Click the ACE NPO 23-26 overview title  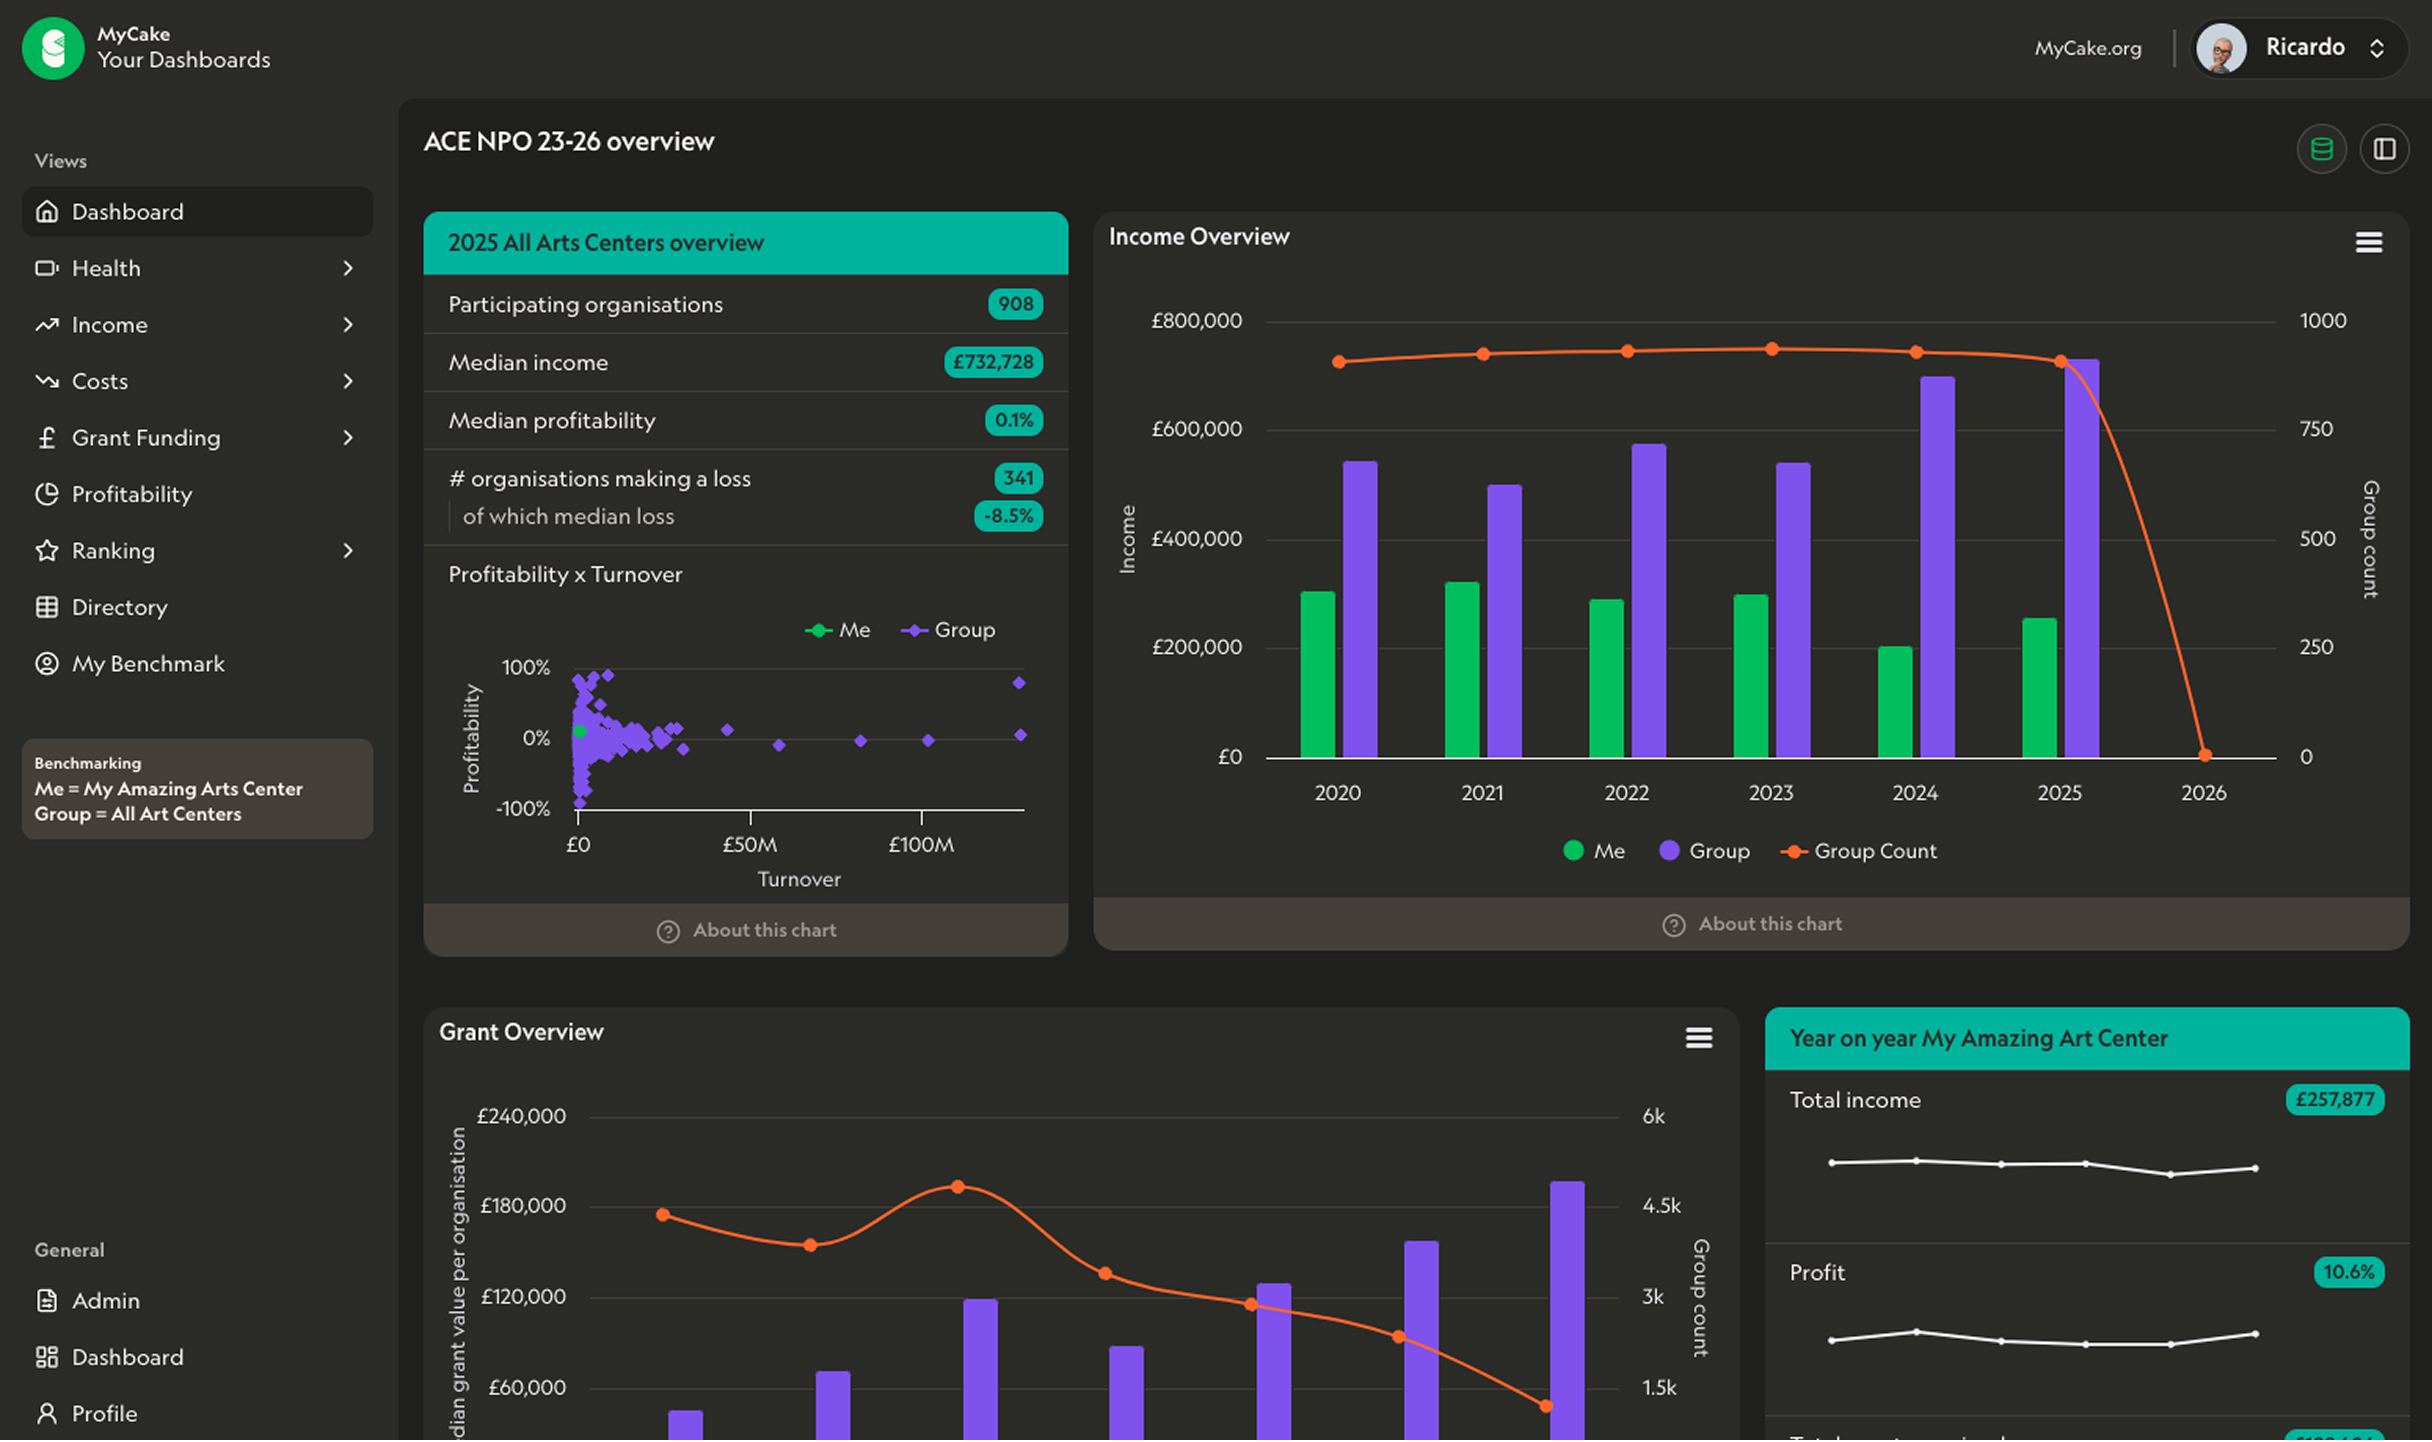point(569,142)
